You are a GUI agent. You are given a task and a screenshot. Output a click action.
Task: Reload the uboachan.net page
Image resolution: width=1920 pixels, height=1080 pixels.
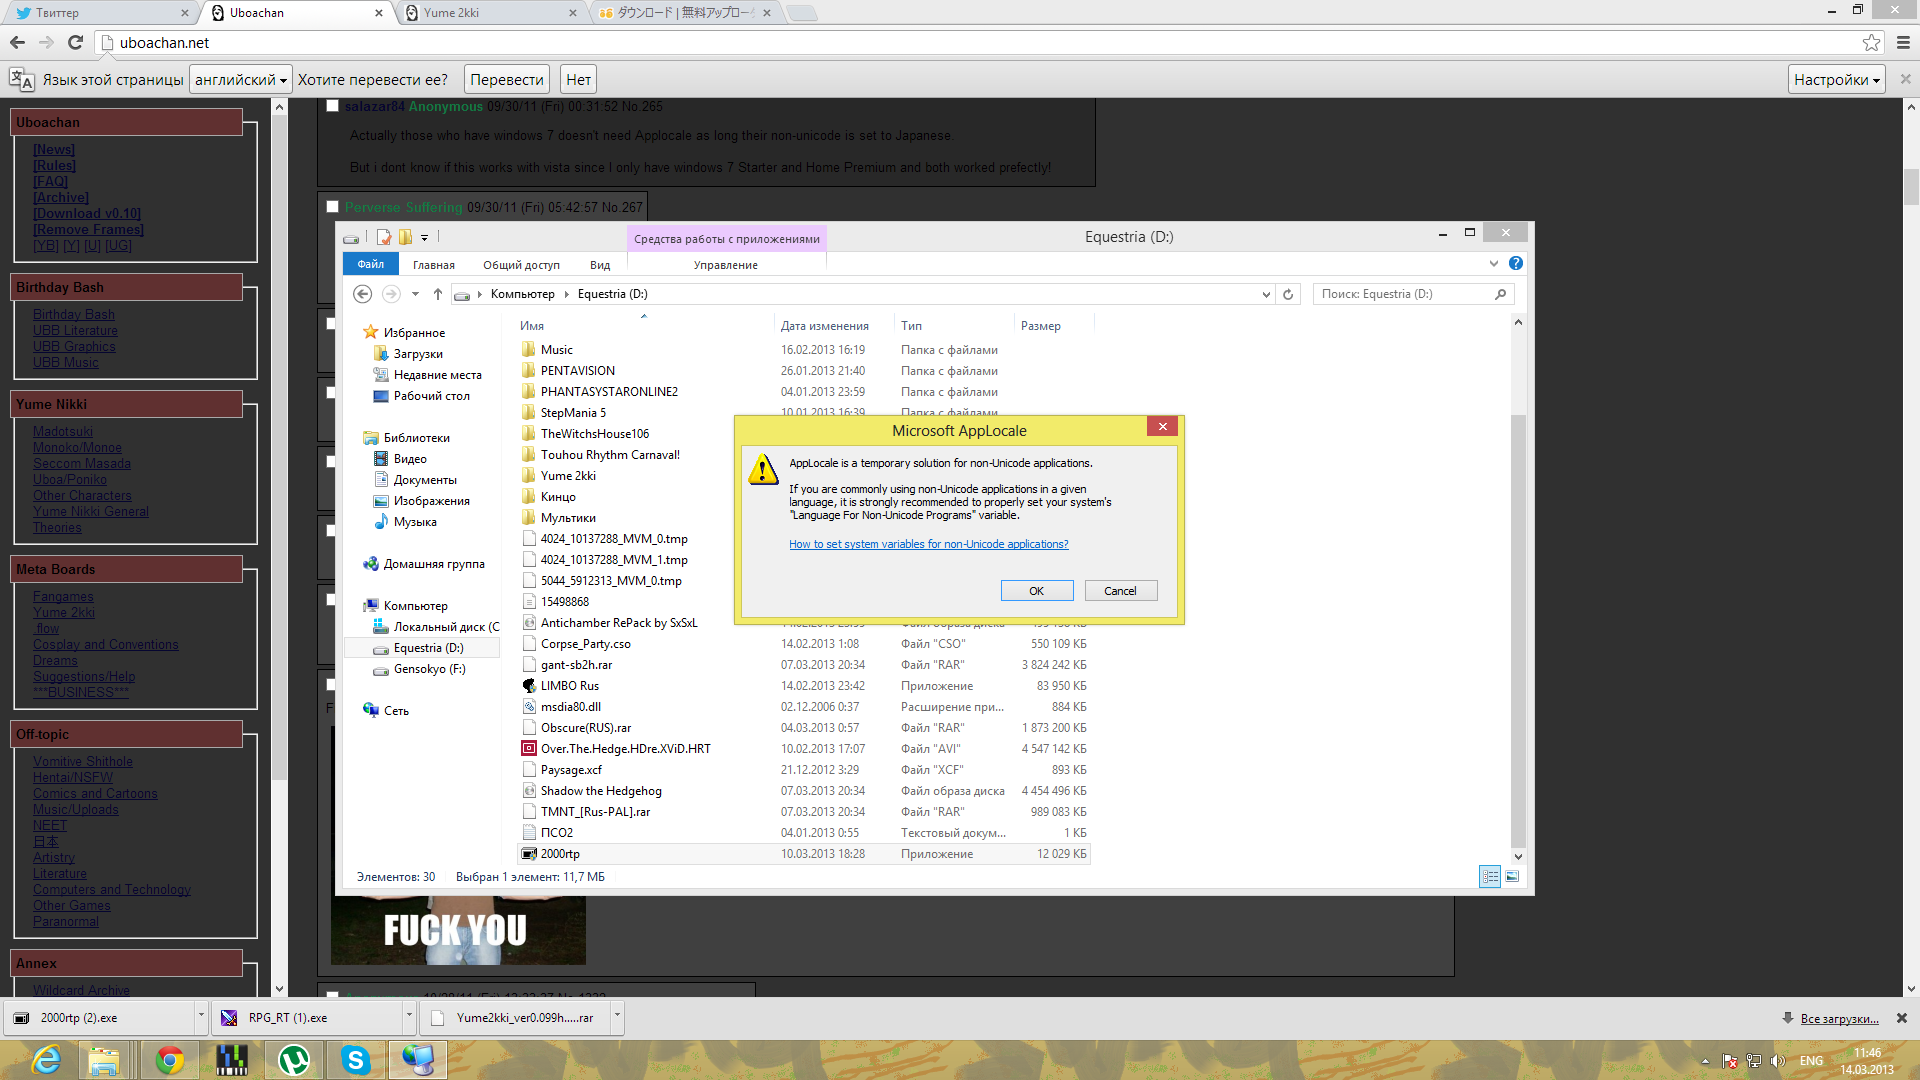tap(75, 42)
